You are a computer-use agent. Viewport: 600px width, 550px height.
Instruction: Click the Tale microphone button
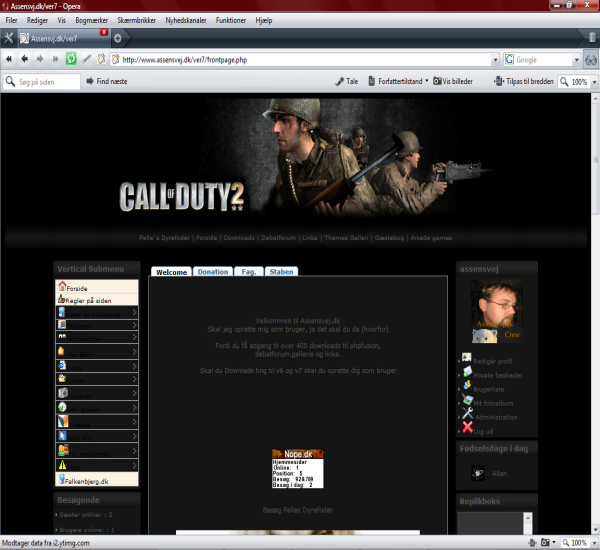(x=347, y=81)
